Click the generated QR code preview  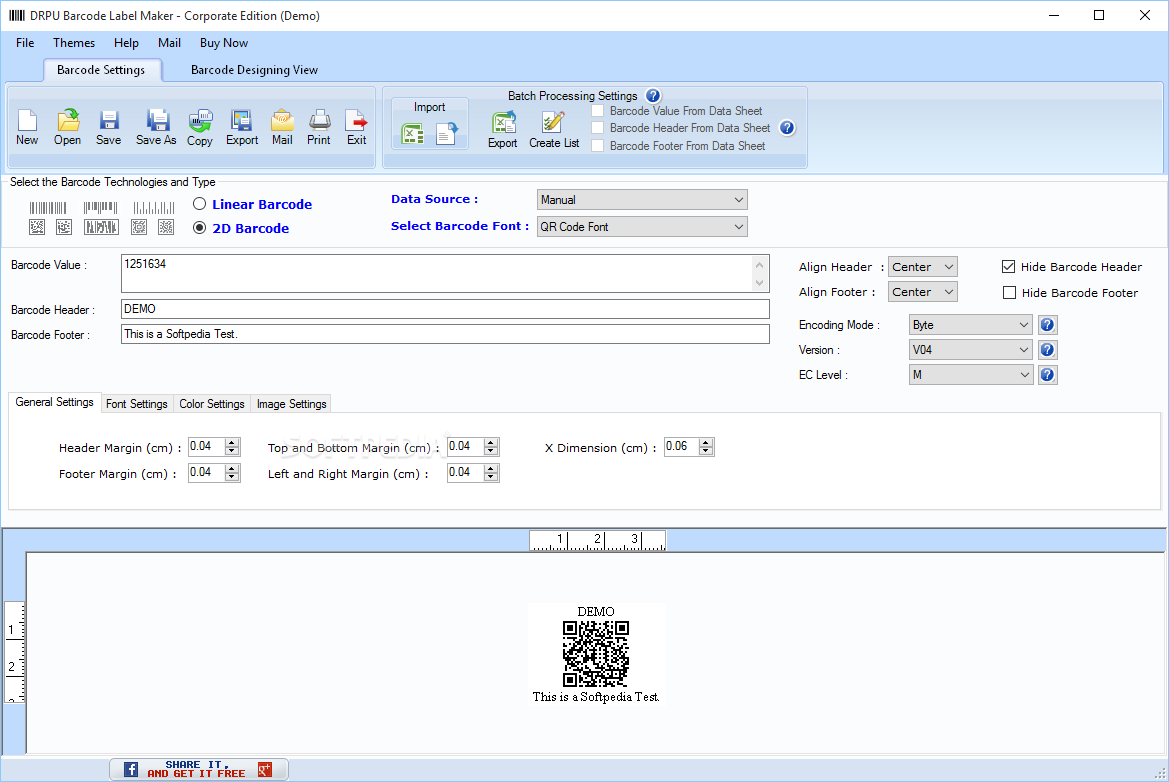(x=596, y=654)
